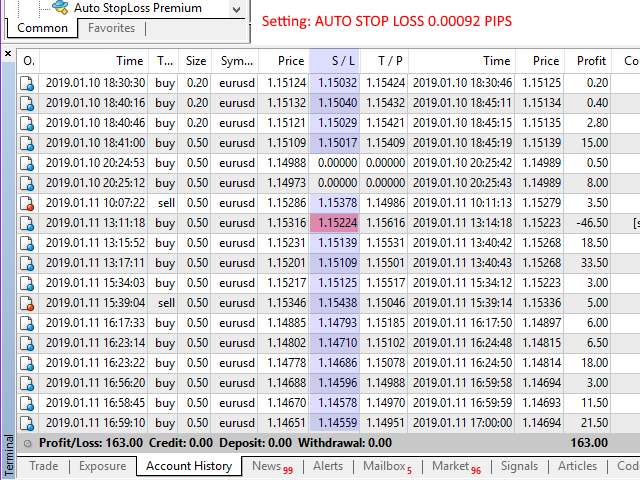This screenshot has width=640, height=480.
Task: Click order icon for 20:24:53 buy trade
Action: pos(28,163)
